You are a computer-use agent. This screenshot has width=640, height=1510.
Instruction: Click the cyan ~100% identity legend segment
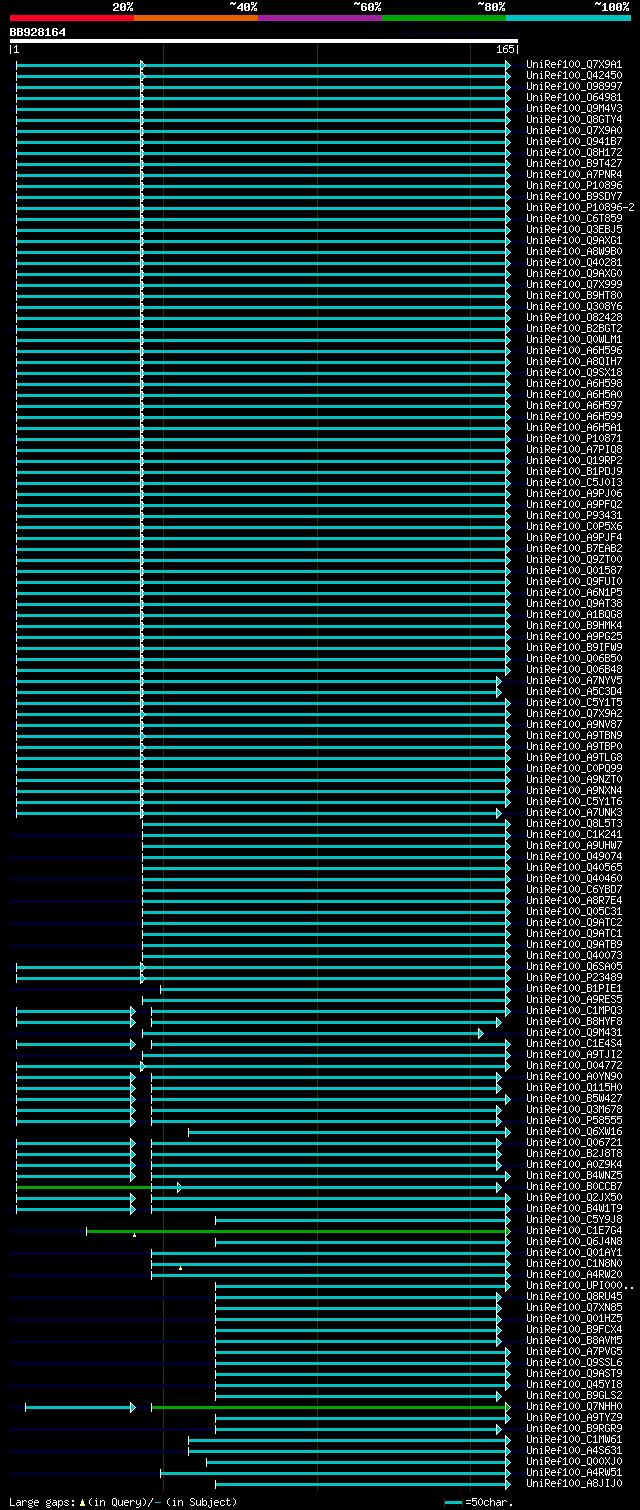[x=568, y=18]
